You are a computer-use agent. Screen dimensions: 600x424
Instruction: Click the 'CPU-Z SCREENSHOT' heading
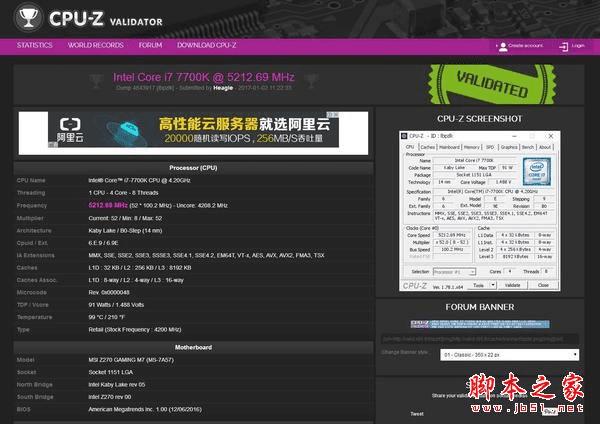coord(479,119)
